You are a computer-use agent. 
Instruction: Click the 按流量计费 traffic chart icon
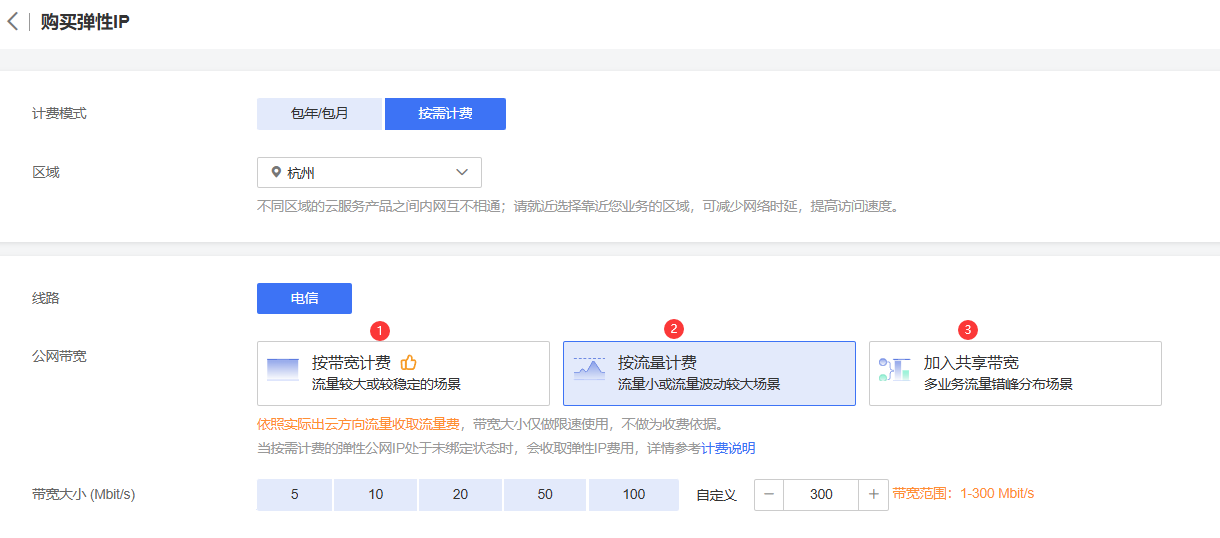coord(589,369)
